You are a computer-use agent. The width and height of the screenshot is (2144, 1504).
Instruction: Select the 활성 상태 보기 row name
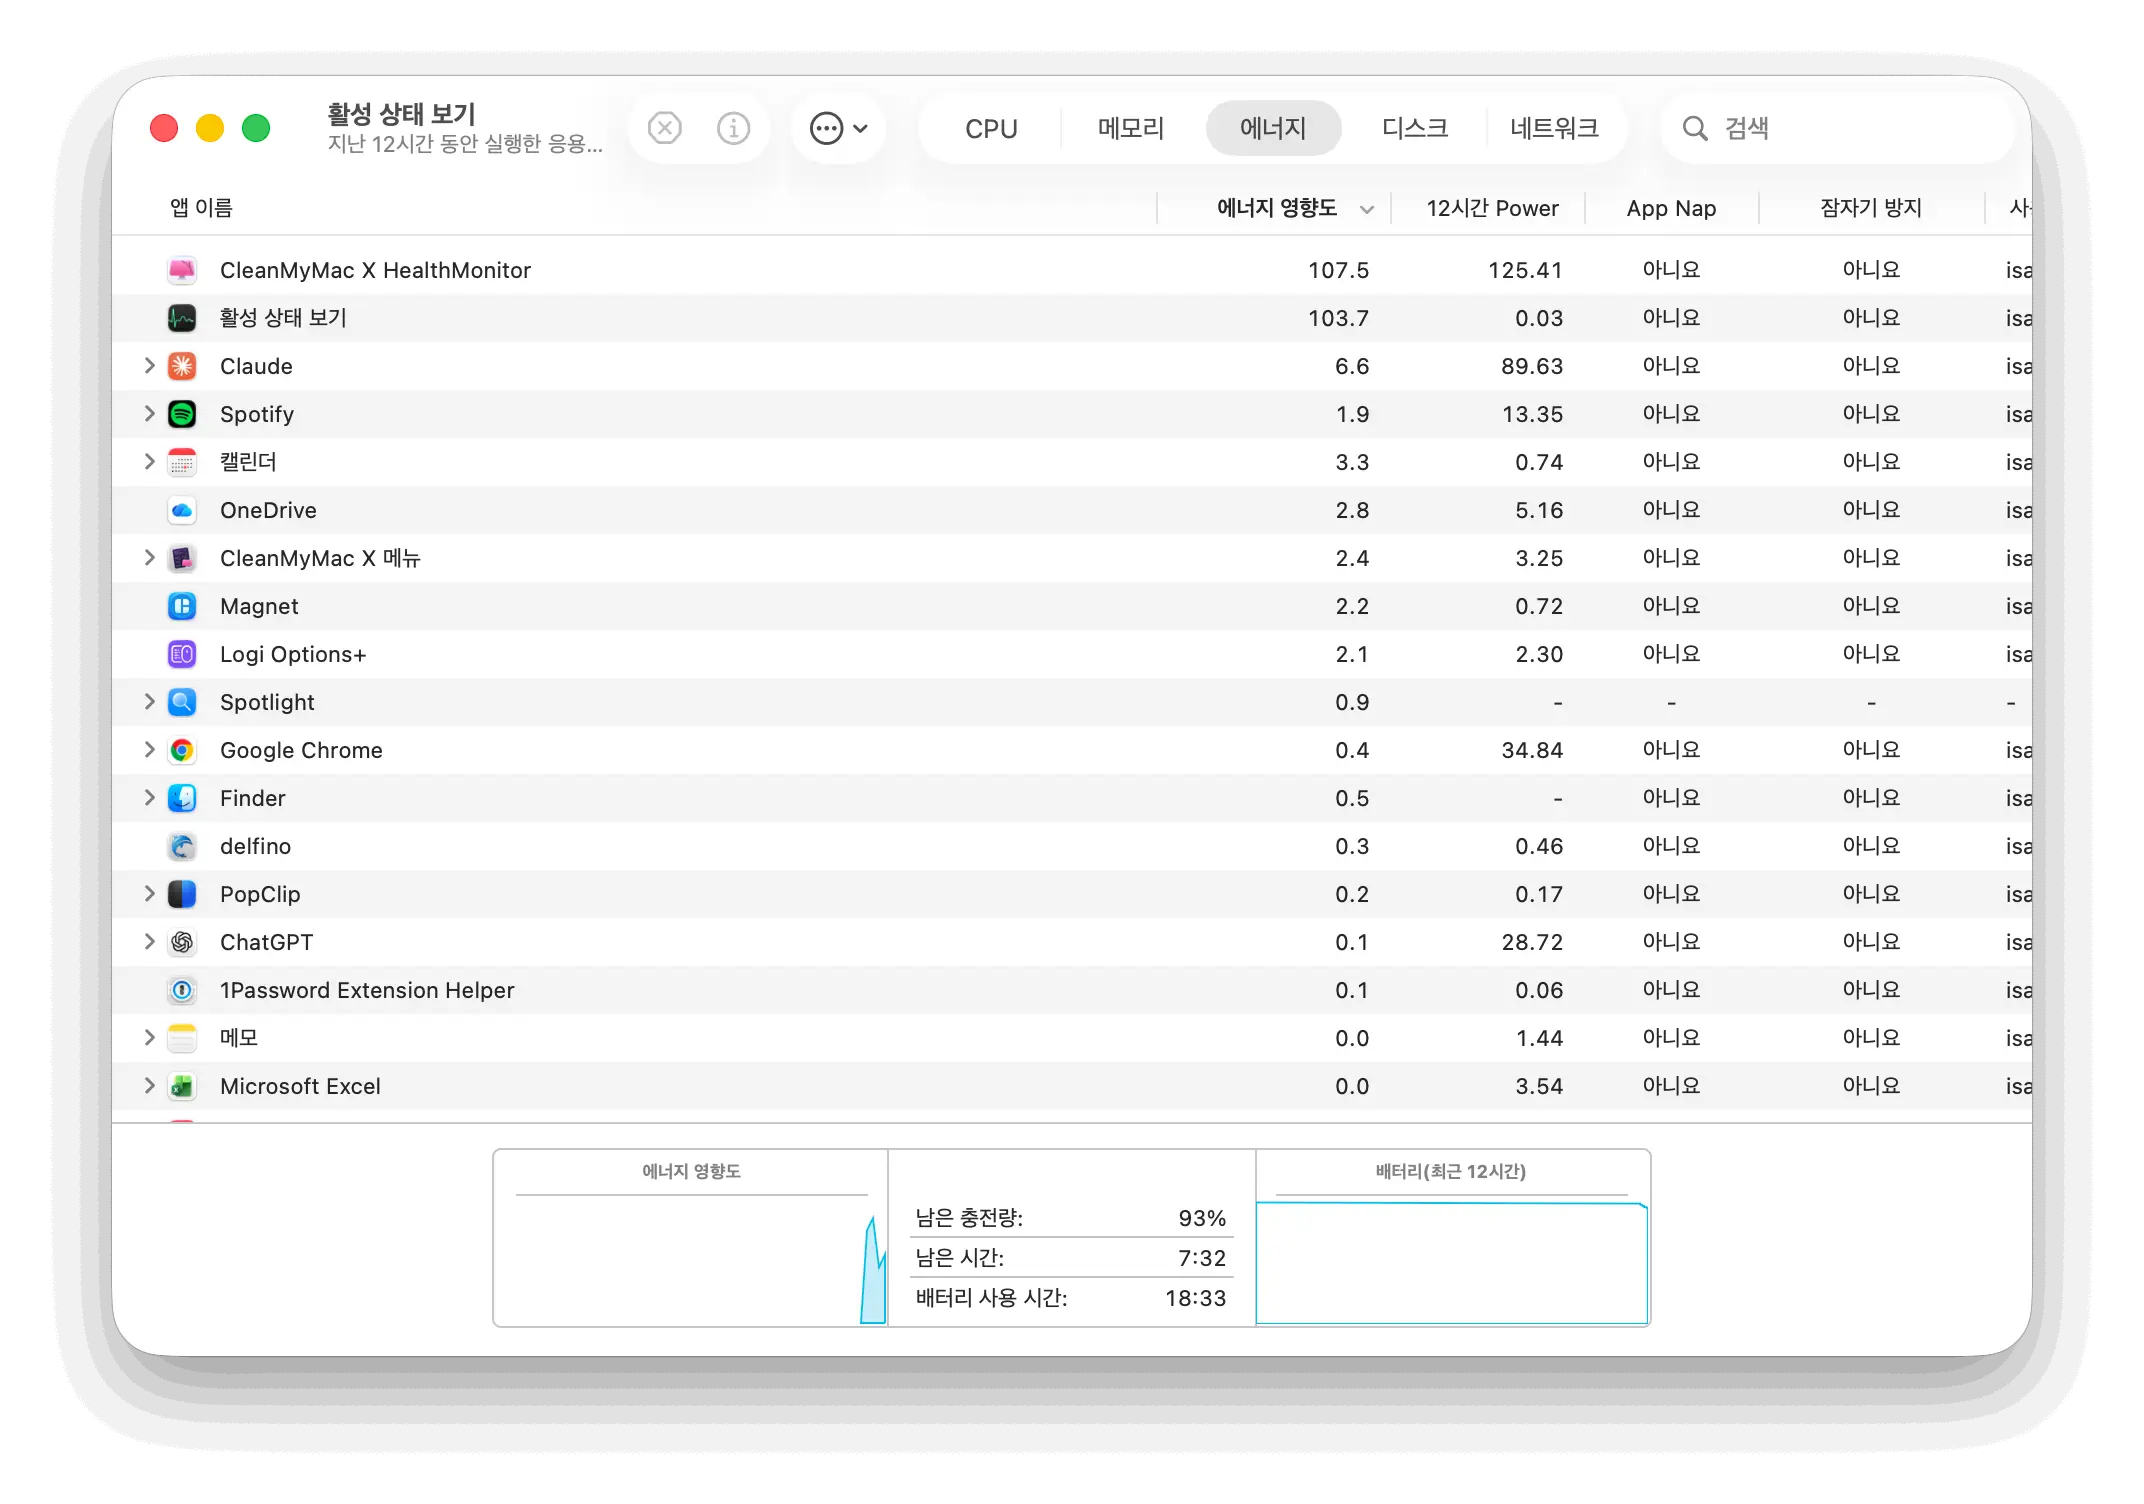tap(283, 318)
